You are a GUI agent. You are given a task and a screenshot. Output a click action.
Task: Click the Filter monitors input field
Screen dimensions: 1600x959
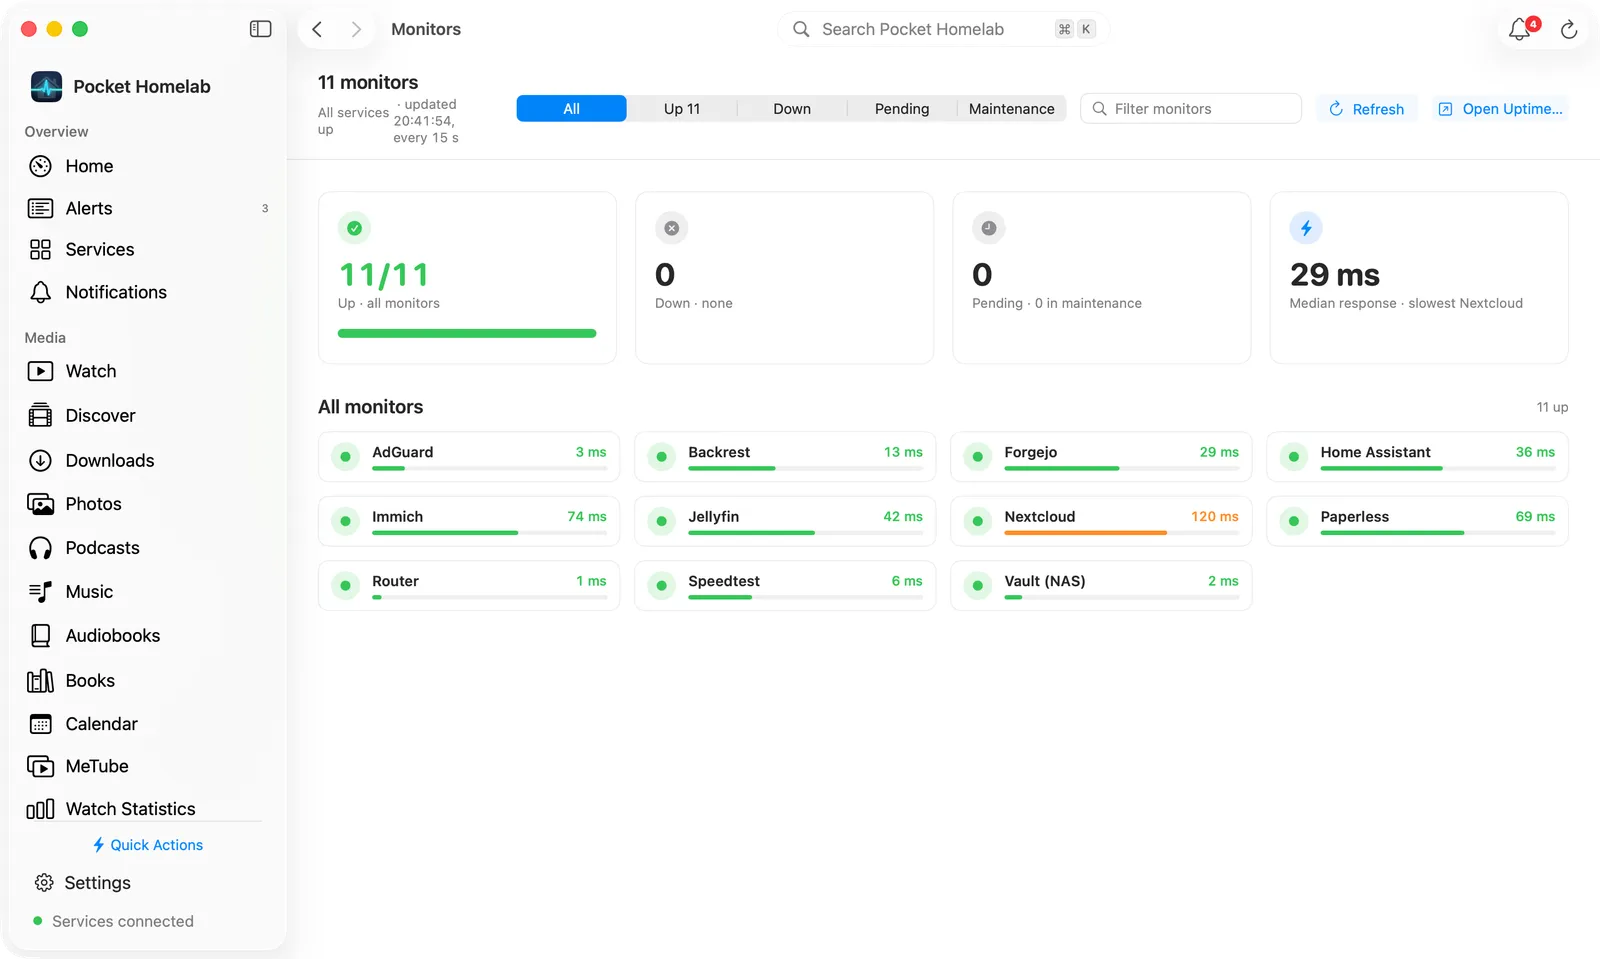pyautogui.click(x=1191, y=108)
